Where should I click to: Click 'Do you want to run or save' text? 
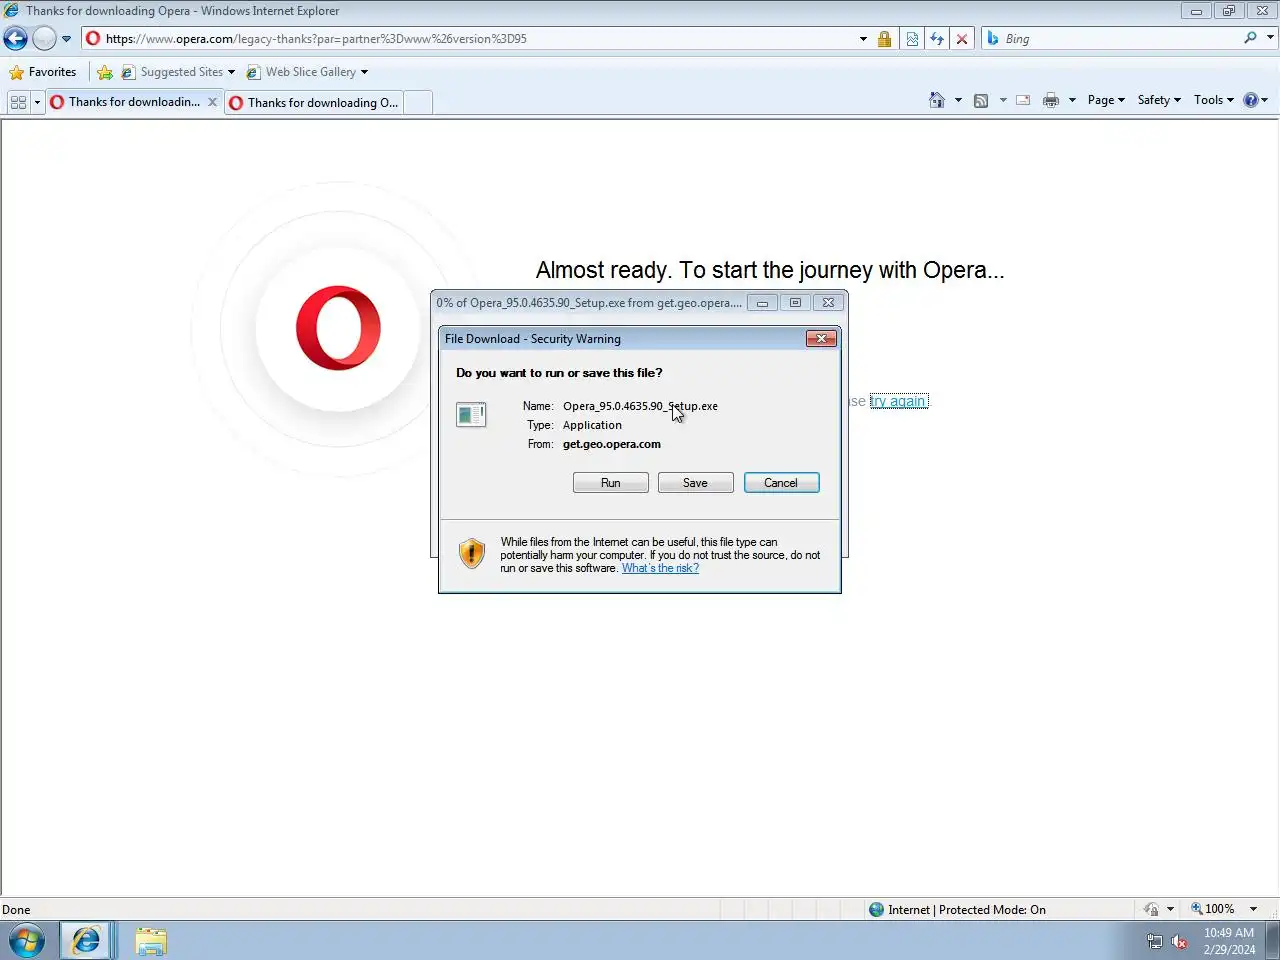tap(559, 373)
